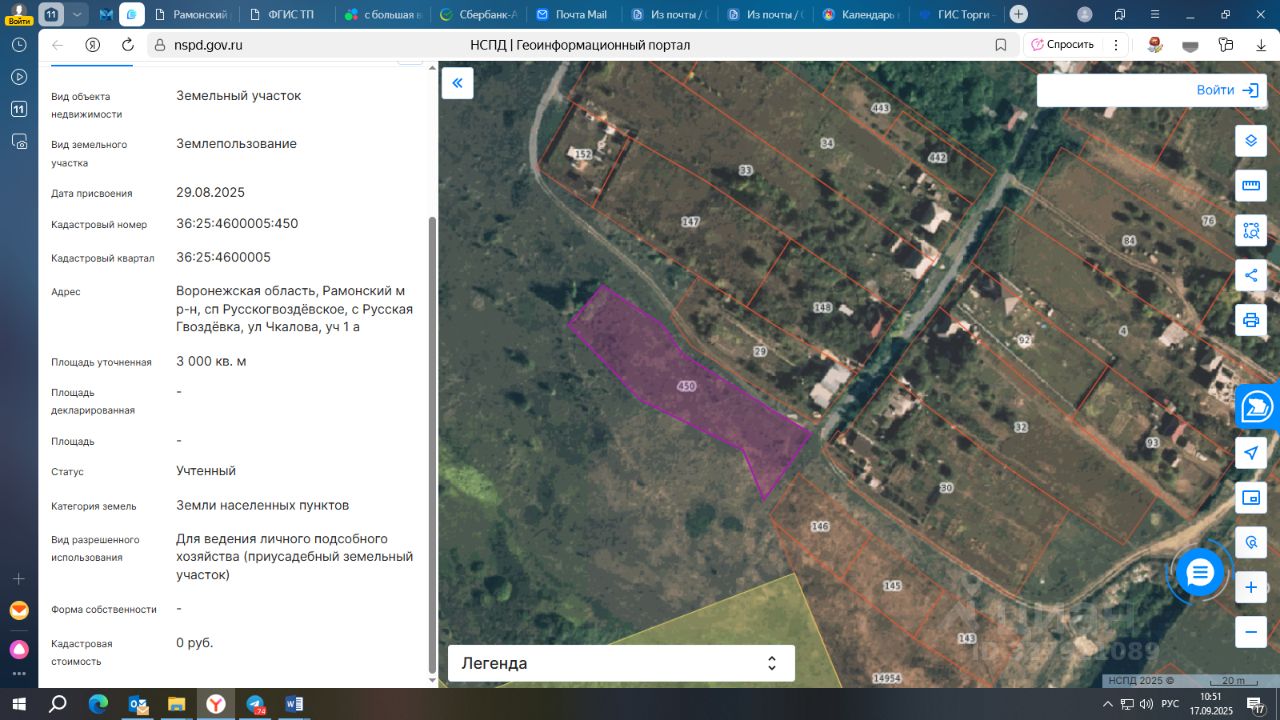Click the date value 29.08.2025
The image size is (1280, 720).
click(x=210, y=192)
